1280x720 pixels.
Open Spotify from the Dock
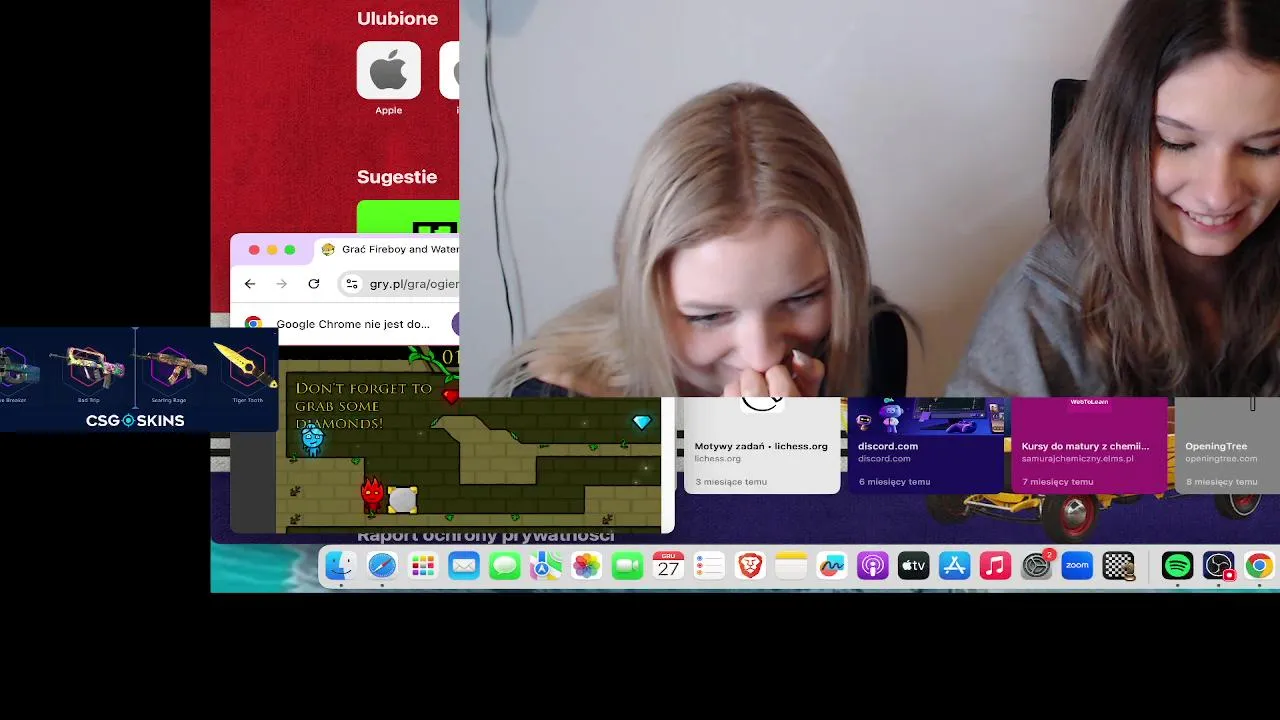click(x=1178, y=567)
